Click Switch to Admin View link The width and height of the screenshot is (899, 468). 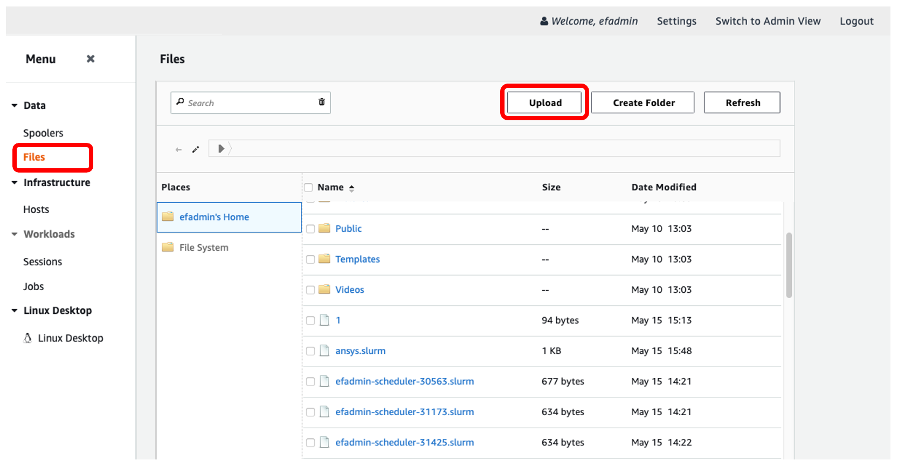(769, 21)
